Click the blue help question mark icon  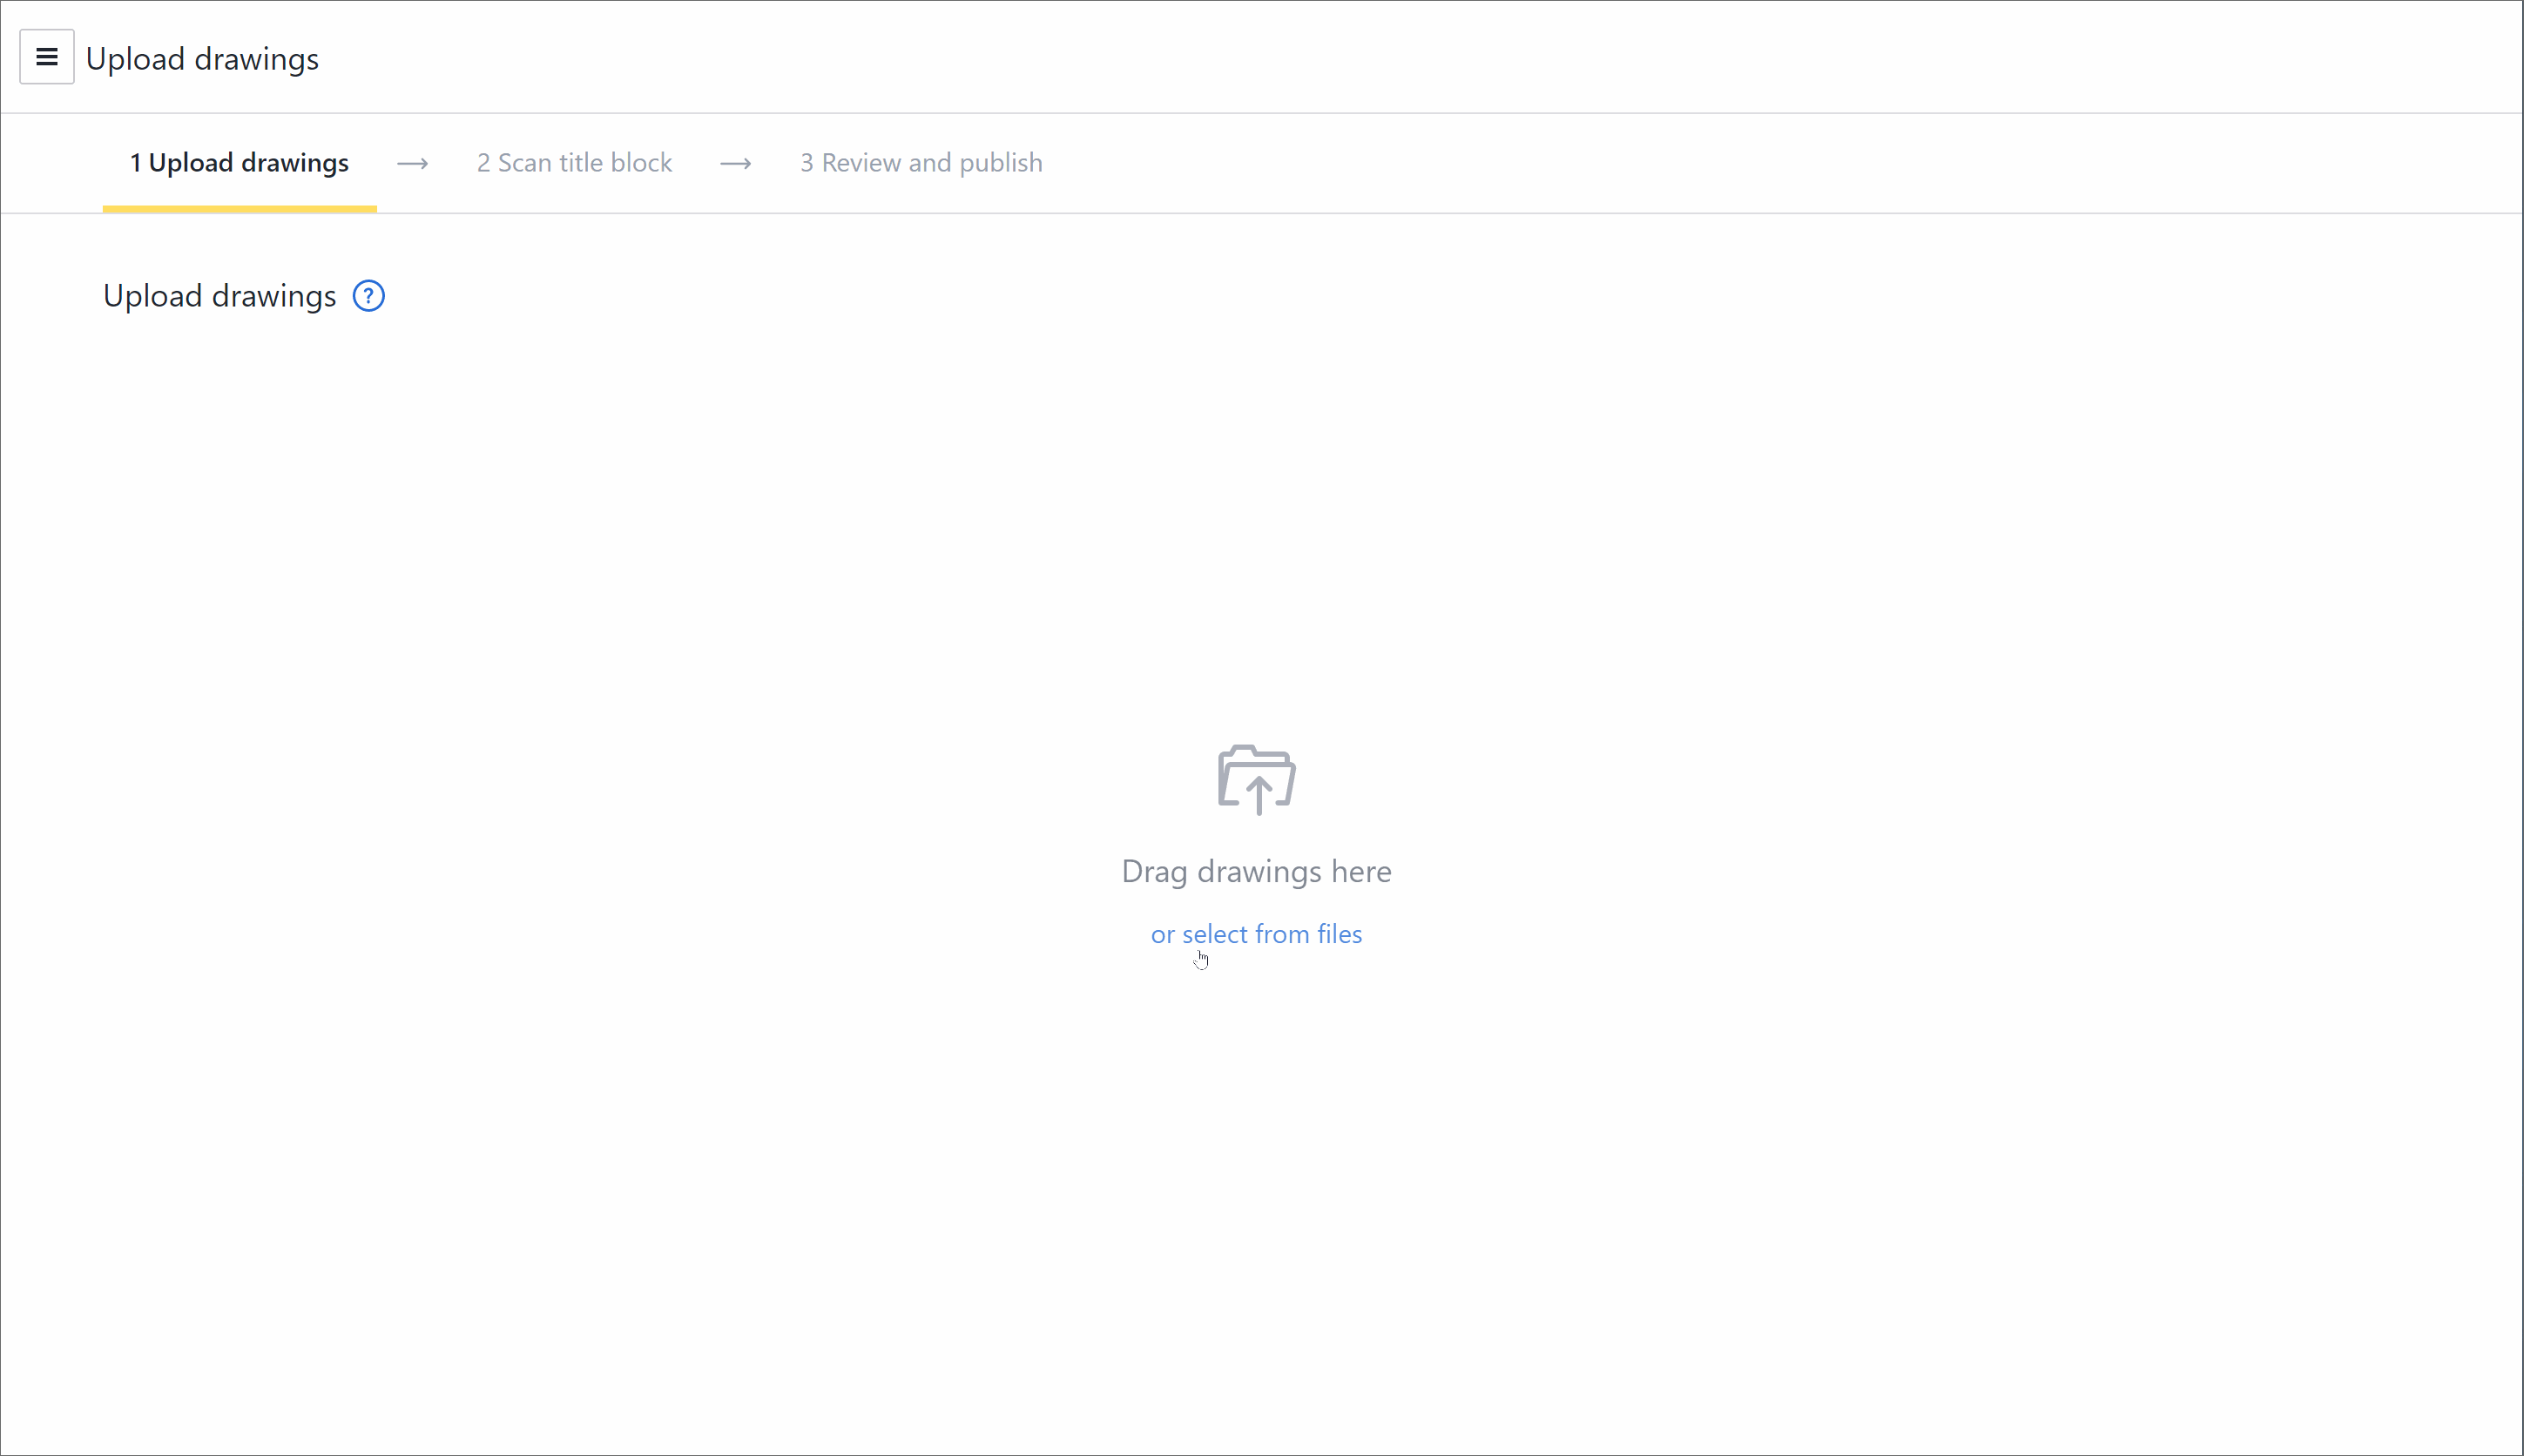[368, 296]
